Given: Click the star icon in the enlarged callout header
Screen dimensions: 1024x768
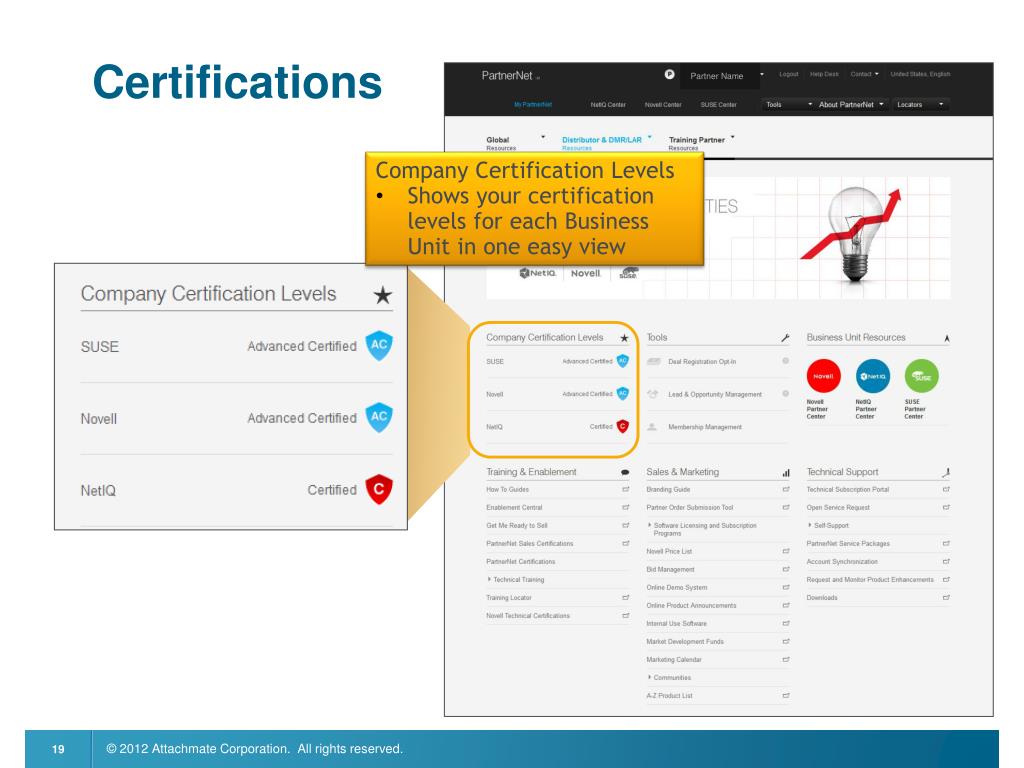Looking at the screenshot, I should pyautogui.click(x=383, y=295).
